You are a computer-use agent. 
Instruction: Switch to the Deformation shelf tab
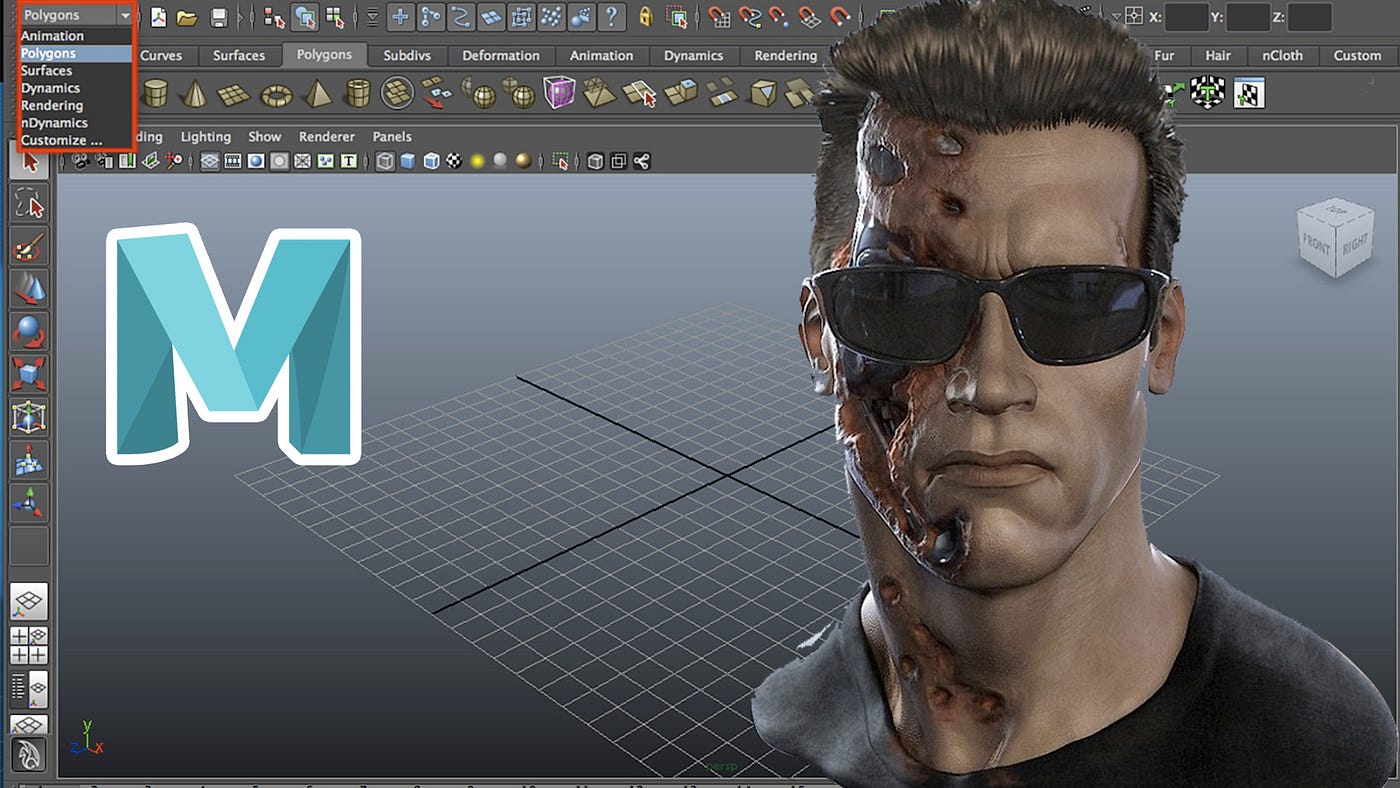coord(503,56)
